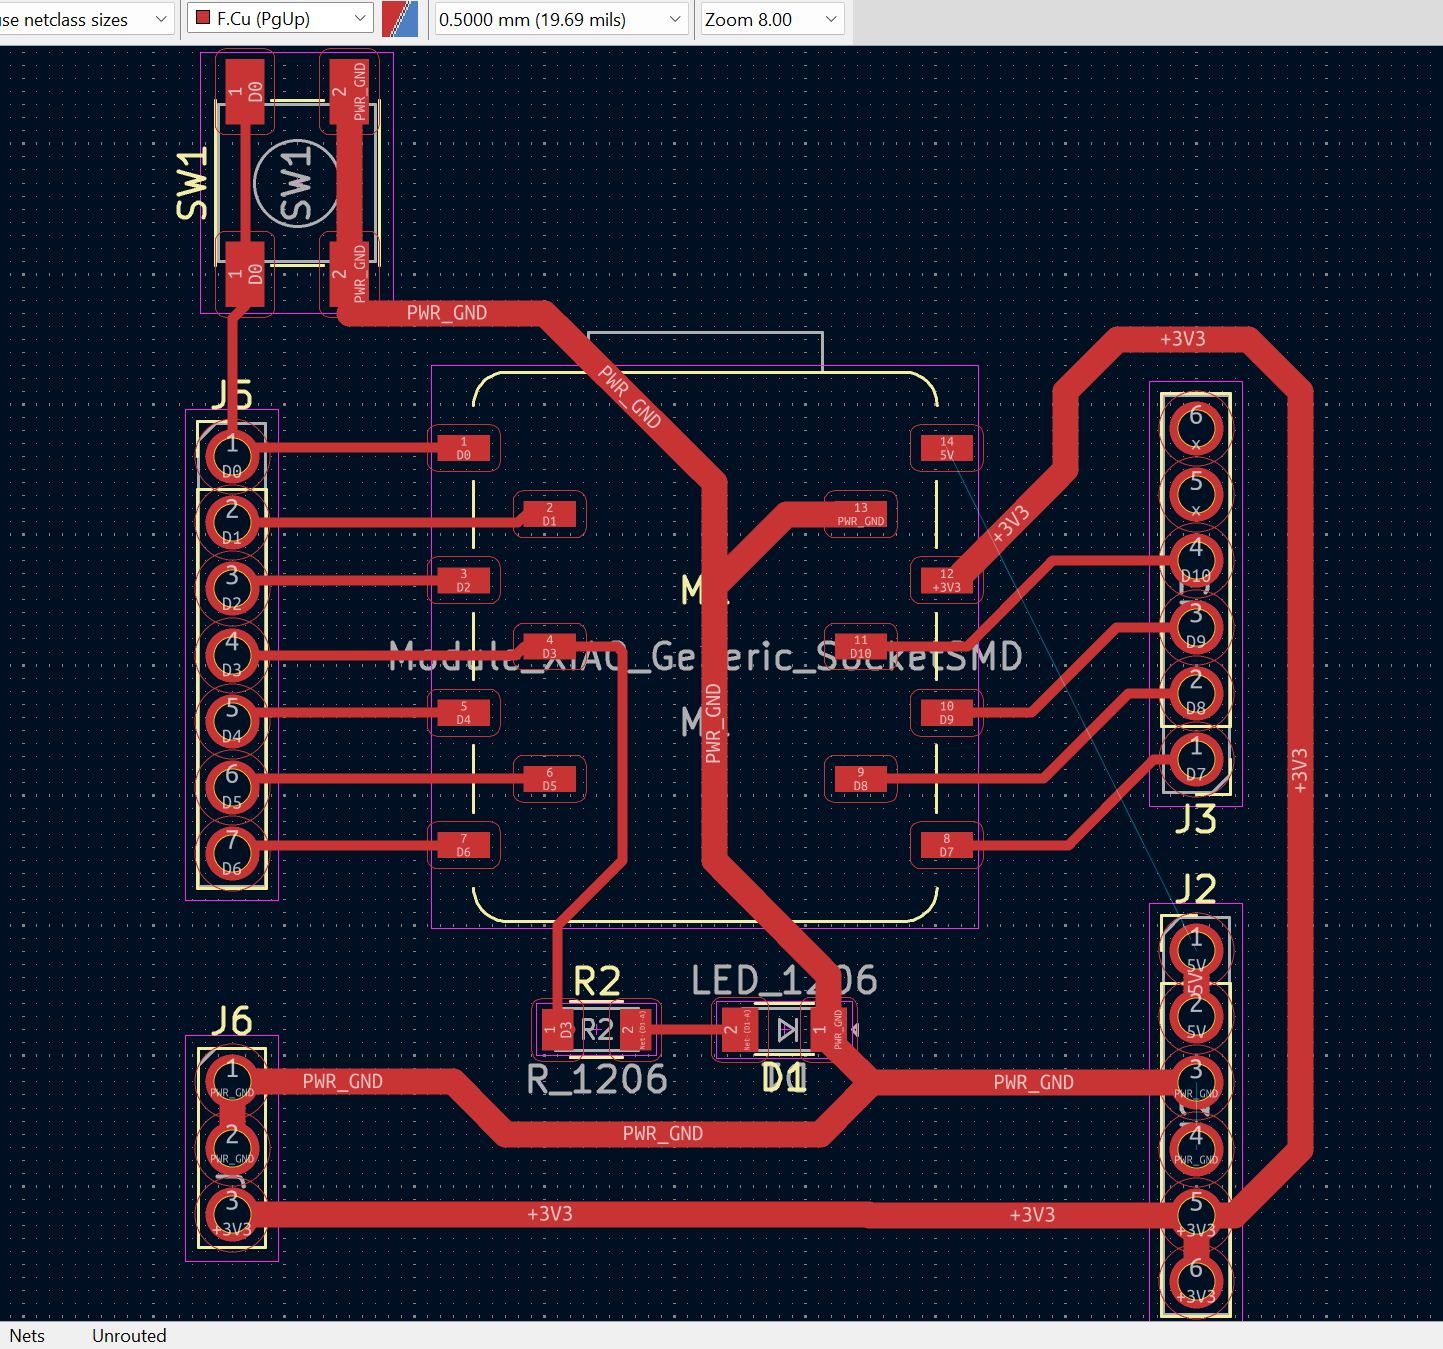Select XIAO module pad 7 (D6)
This screenshot has height=1349, width=1443.
click(464, 846)
